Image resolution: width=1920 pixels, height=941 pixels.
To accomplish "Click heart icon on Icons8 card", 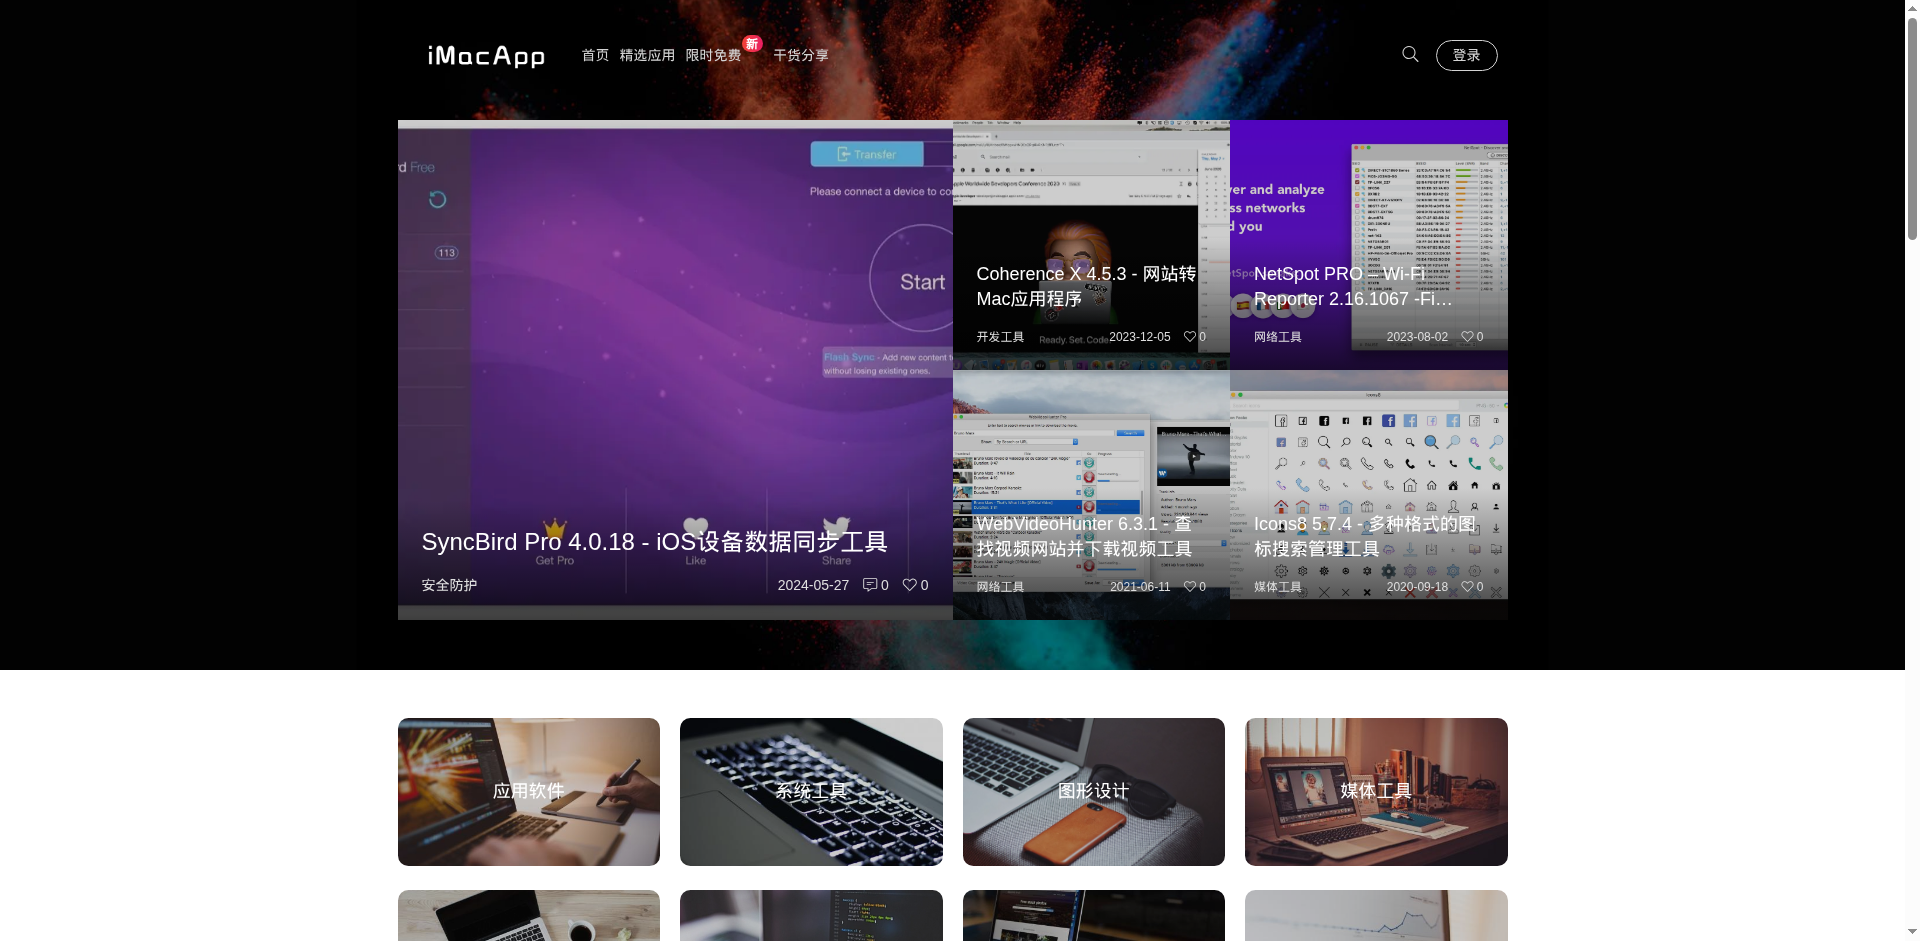I will [x=1467, y=587].
